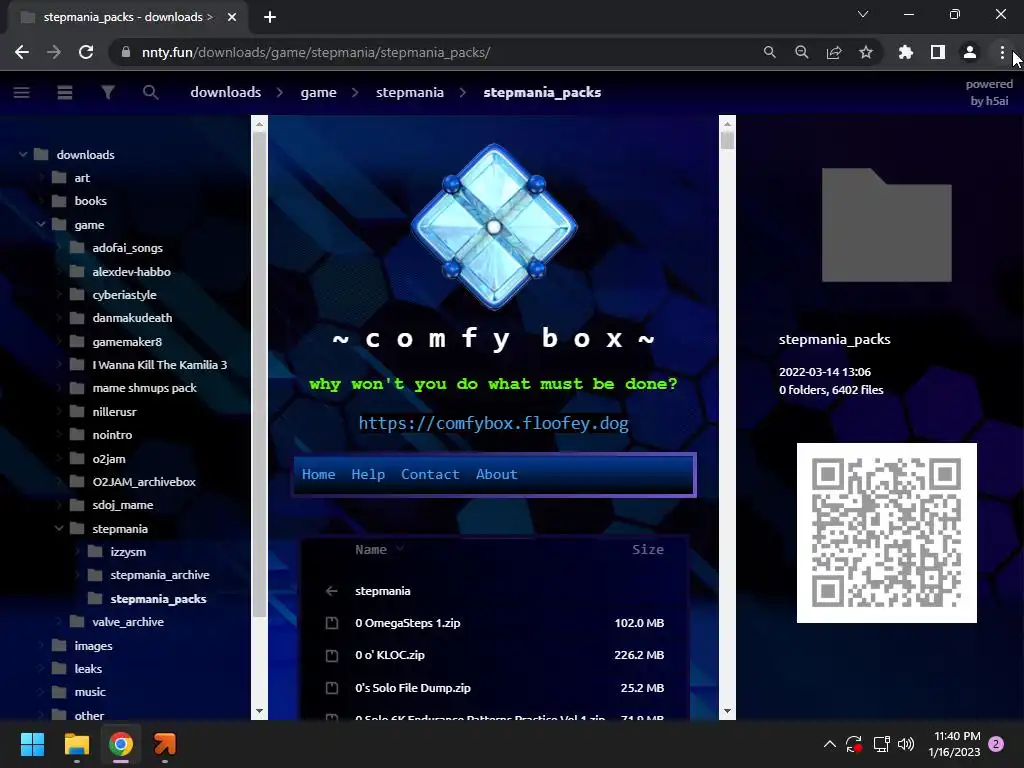Go up to parent stepmania folder row
This screenshot has width=1024, height=768.
pyautogui.click(x=494, y=591)
